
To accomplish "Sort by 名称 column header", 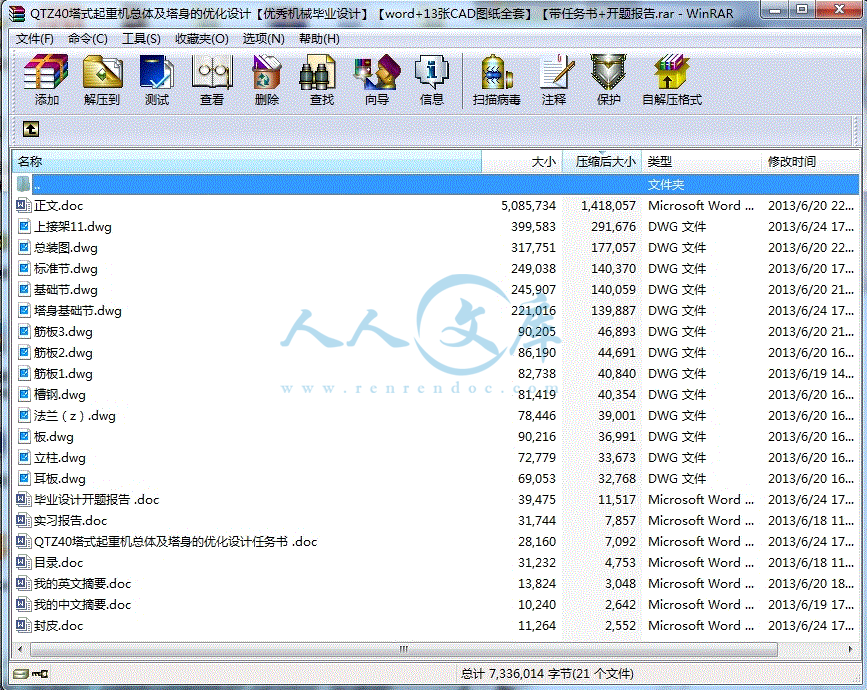I will (247, 161).
